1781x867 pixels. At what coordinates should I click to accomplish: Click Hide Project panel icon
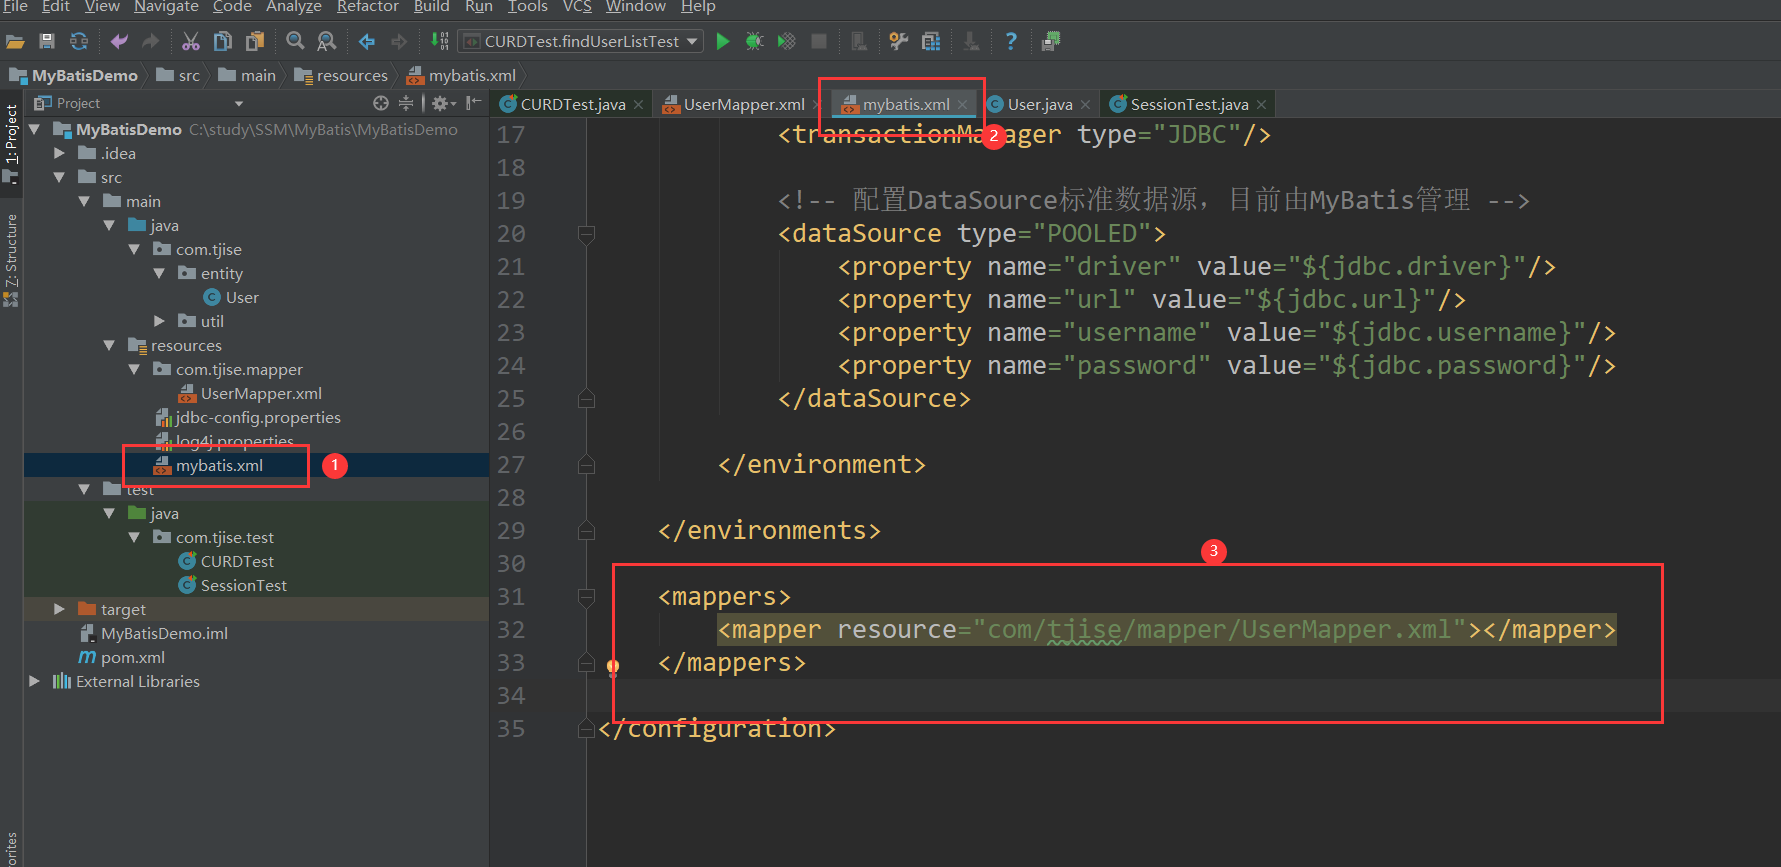[x=474, y=103]
